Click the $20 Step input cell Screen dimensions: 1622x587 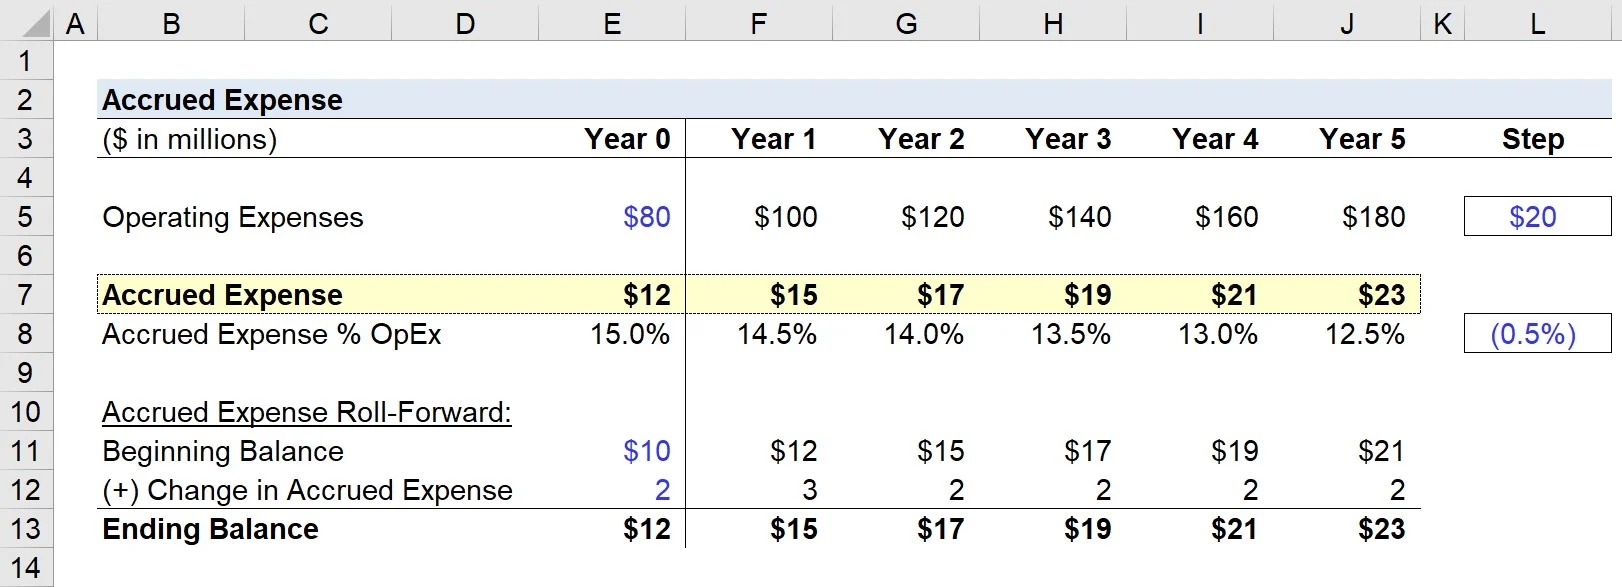click(1536, 217)
